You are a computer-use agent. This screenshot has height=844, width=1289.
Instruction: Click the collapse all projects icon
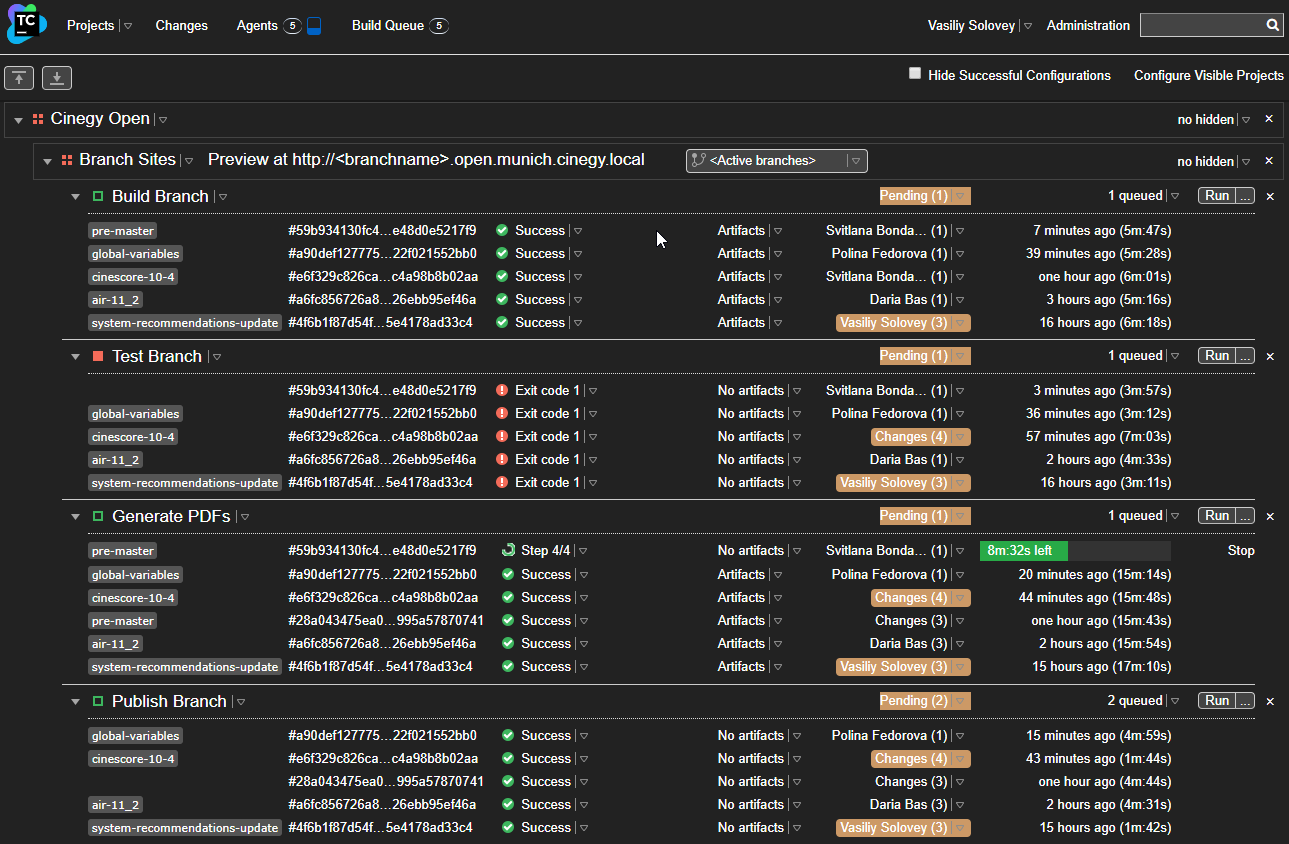point(20,78)
